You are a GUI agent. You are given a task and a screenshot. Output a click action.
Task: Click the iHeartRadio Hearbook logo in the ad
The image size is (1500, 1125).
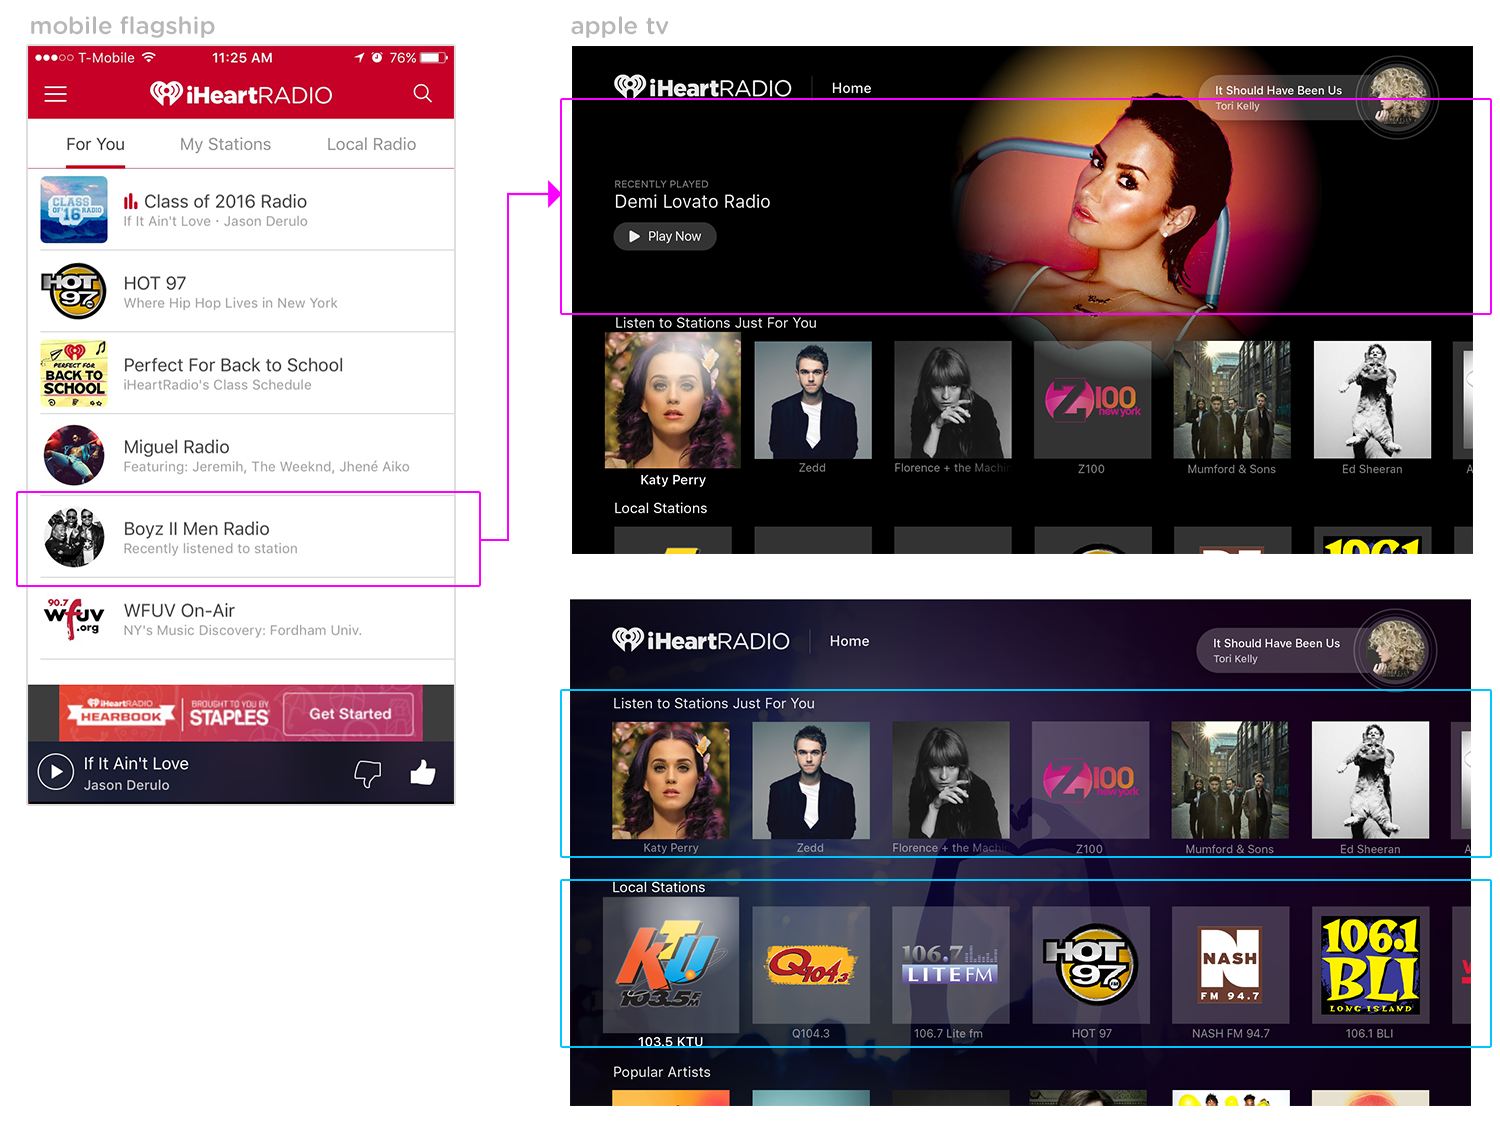pos(121,712)
